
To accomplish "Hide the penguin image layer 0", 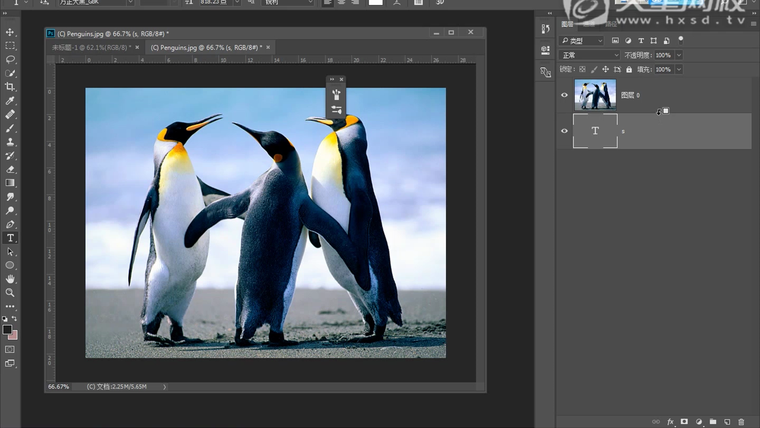I will click(x=564, y=95).
